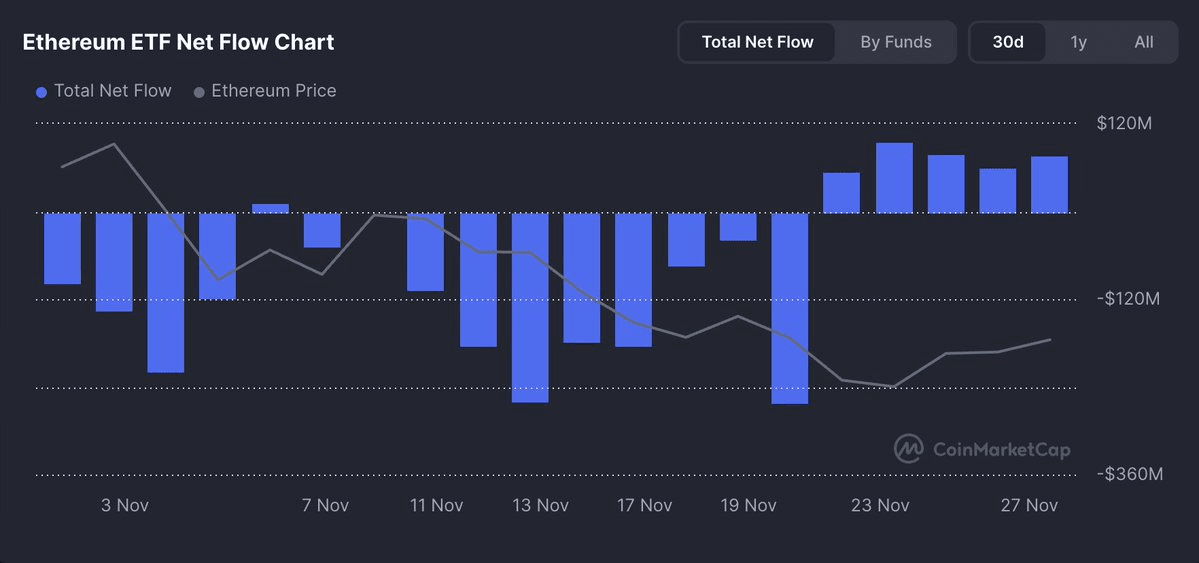Click the last blue bar above 27 Nov
The width and height of the screenshot is (1199, 563).
tap(1049, 184)
